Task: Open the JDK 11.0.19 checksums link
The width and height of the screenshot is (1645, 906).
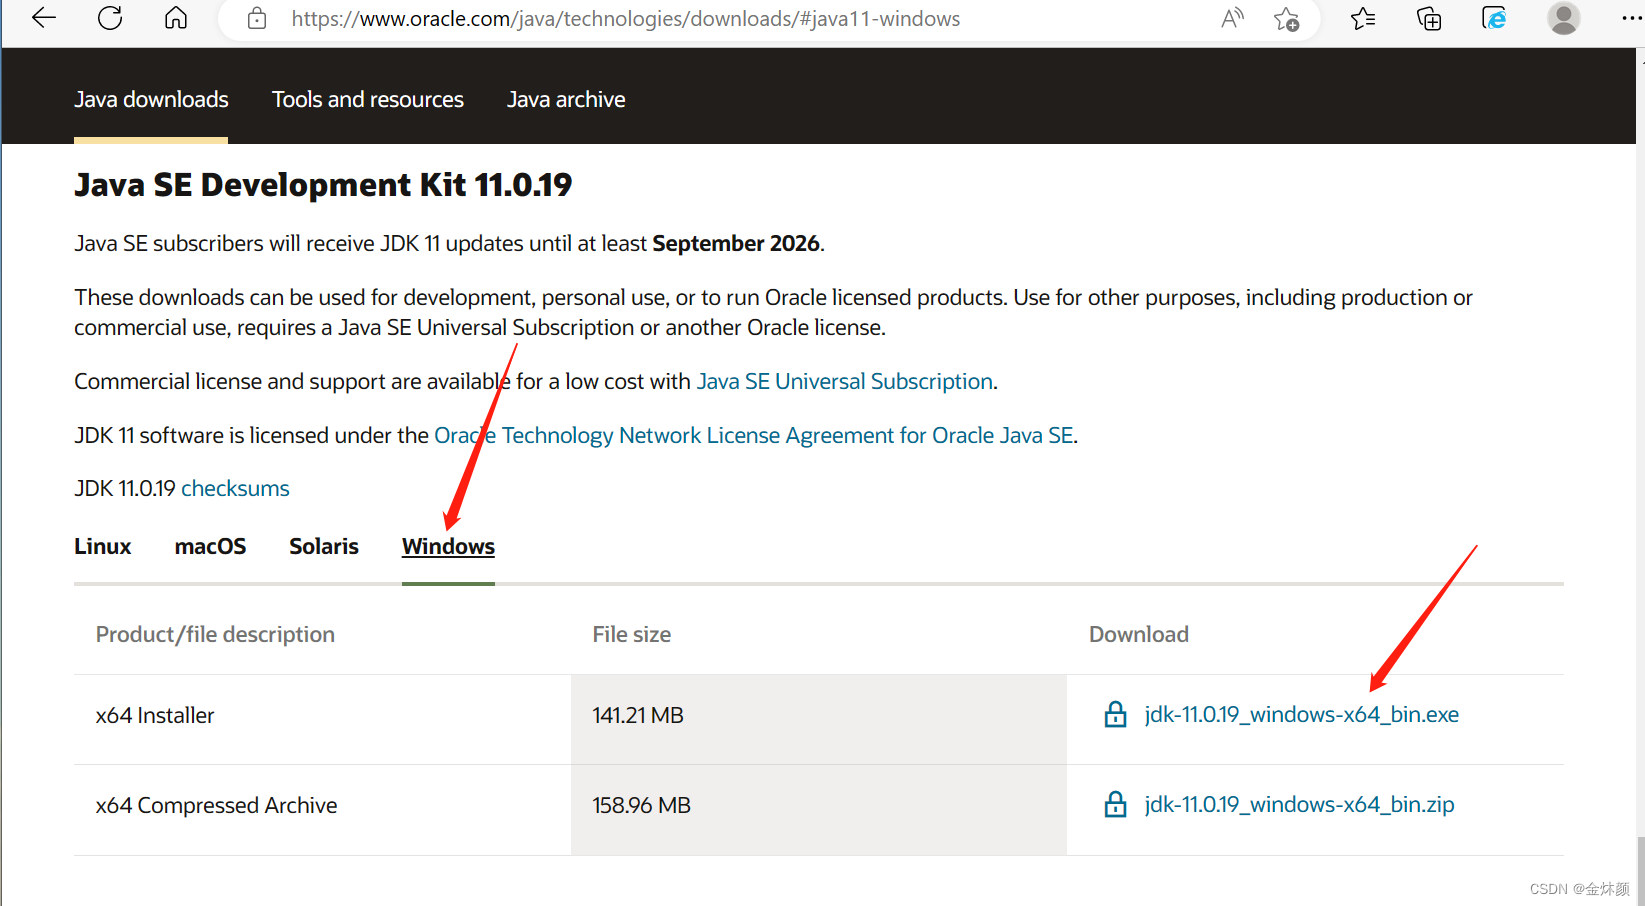Action: 235,488
